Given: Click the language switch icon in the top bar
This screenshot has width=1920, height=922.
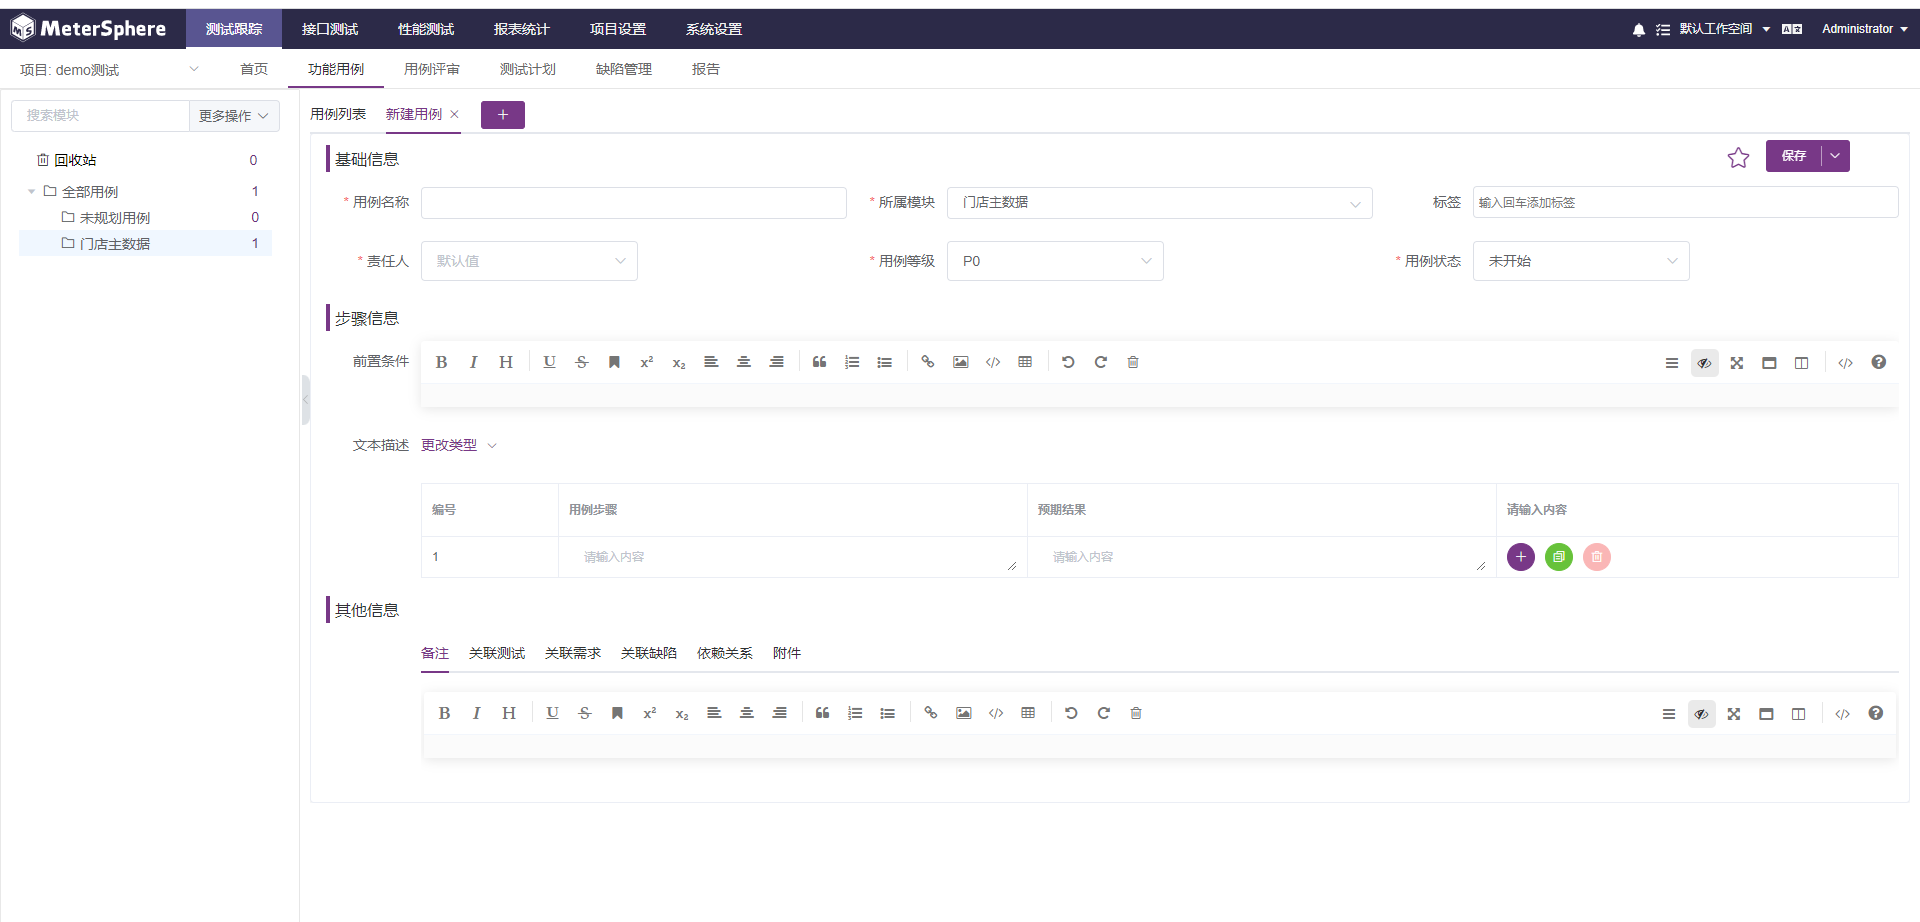Looking at the screenshot, I should tap(1792, 29).
